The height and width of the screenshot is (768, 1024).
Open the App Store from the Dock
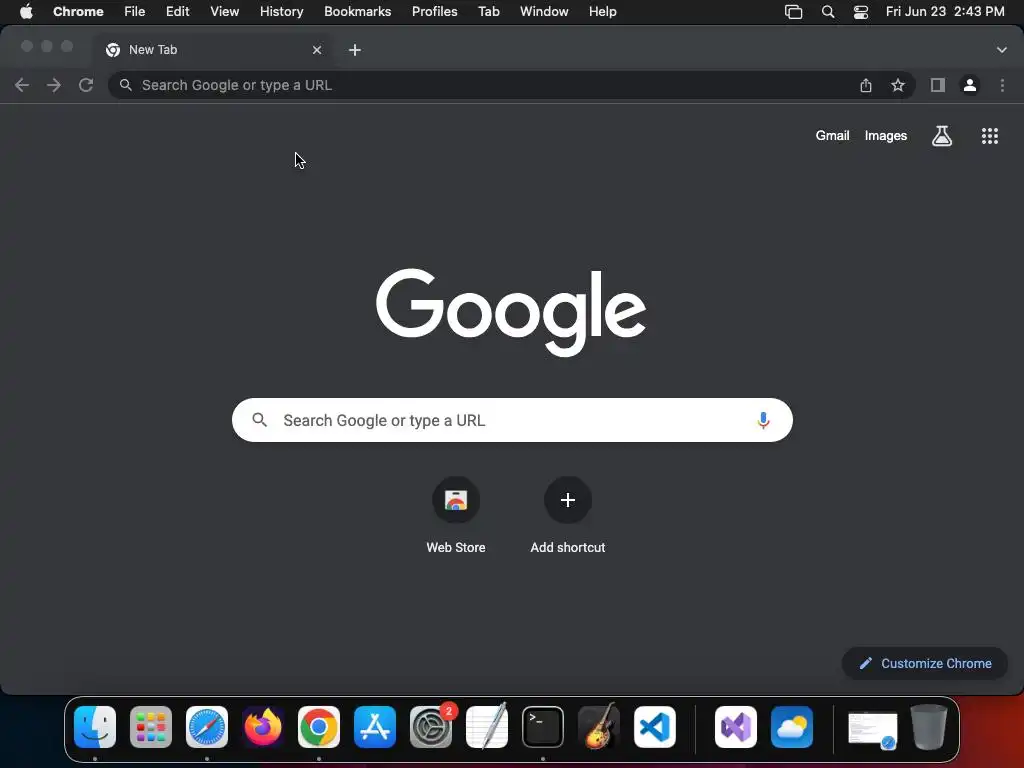pos(375,727)
